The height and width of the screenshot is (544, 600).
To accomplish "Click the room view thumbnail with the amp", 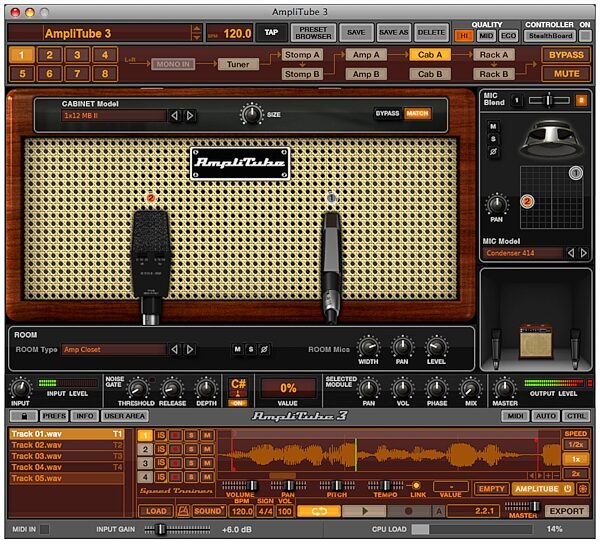I will coord(536,319).
